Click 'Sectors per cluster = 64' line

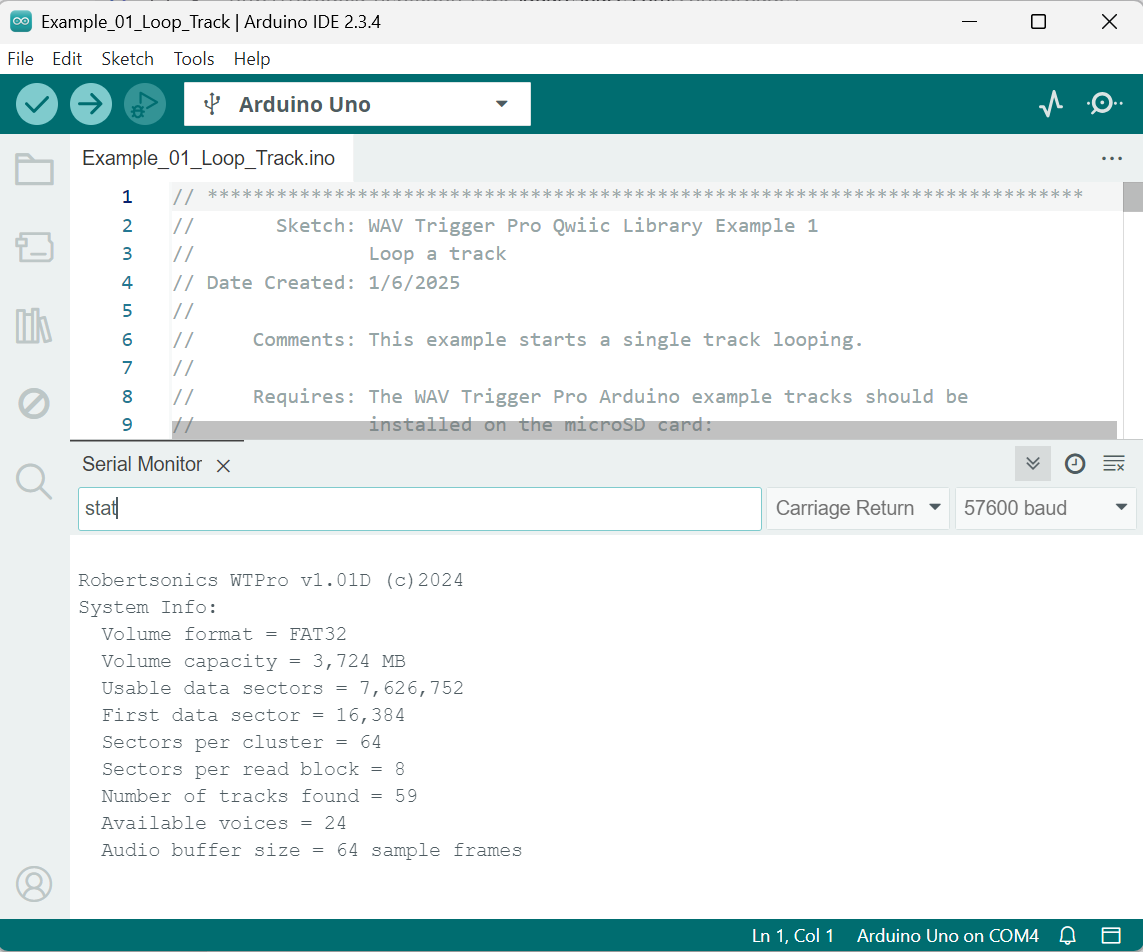241,742
